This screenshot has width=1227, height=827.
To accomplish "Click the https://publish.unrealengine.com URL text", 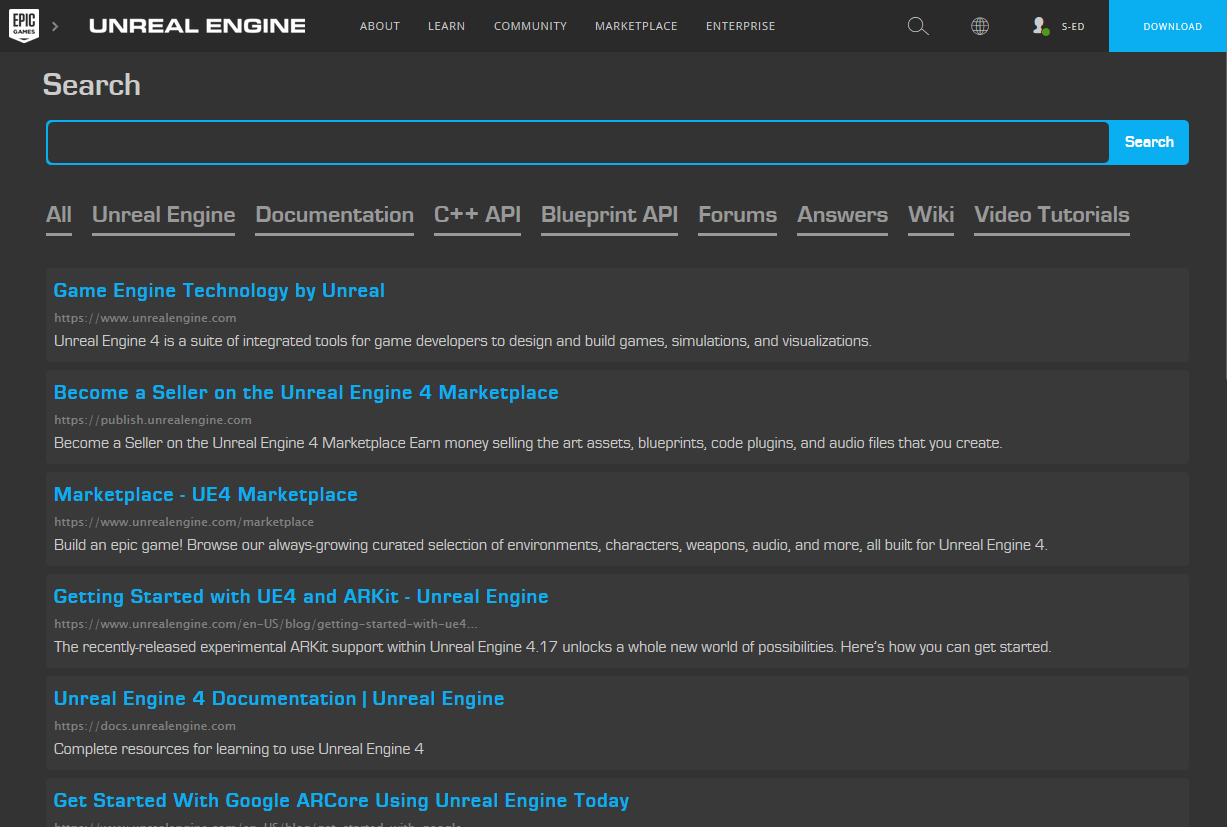I will [153, 420].
